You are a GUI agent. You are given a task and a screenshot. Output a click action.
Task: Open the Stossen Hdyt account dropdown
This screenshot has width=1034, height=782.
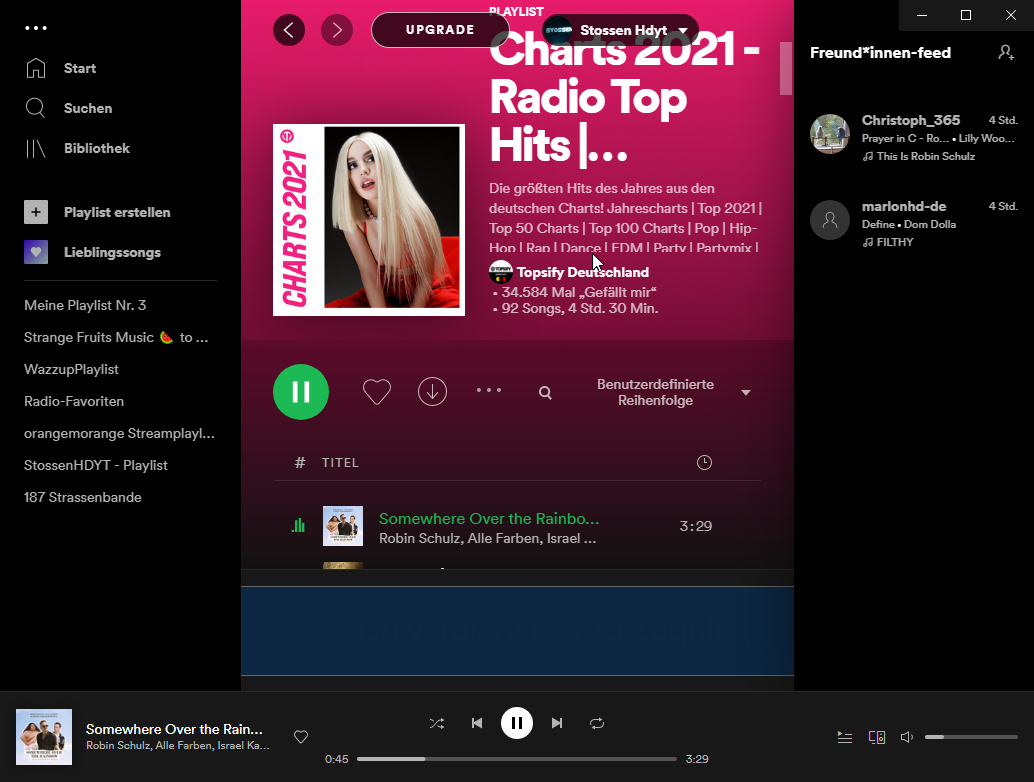click(620, 30)
